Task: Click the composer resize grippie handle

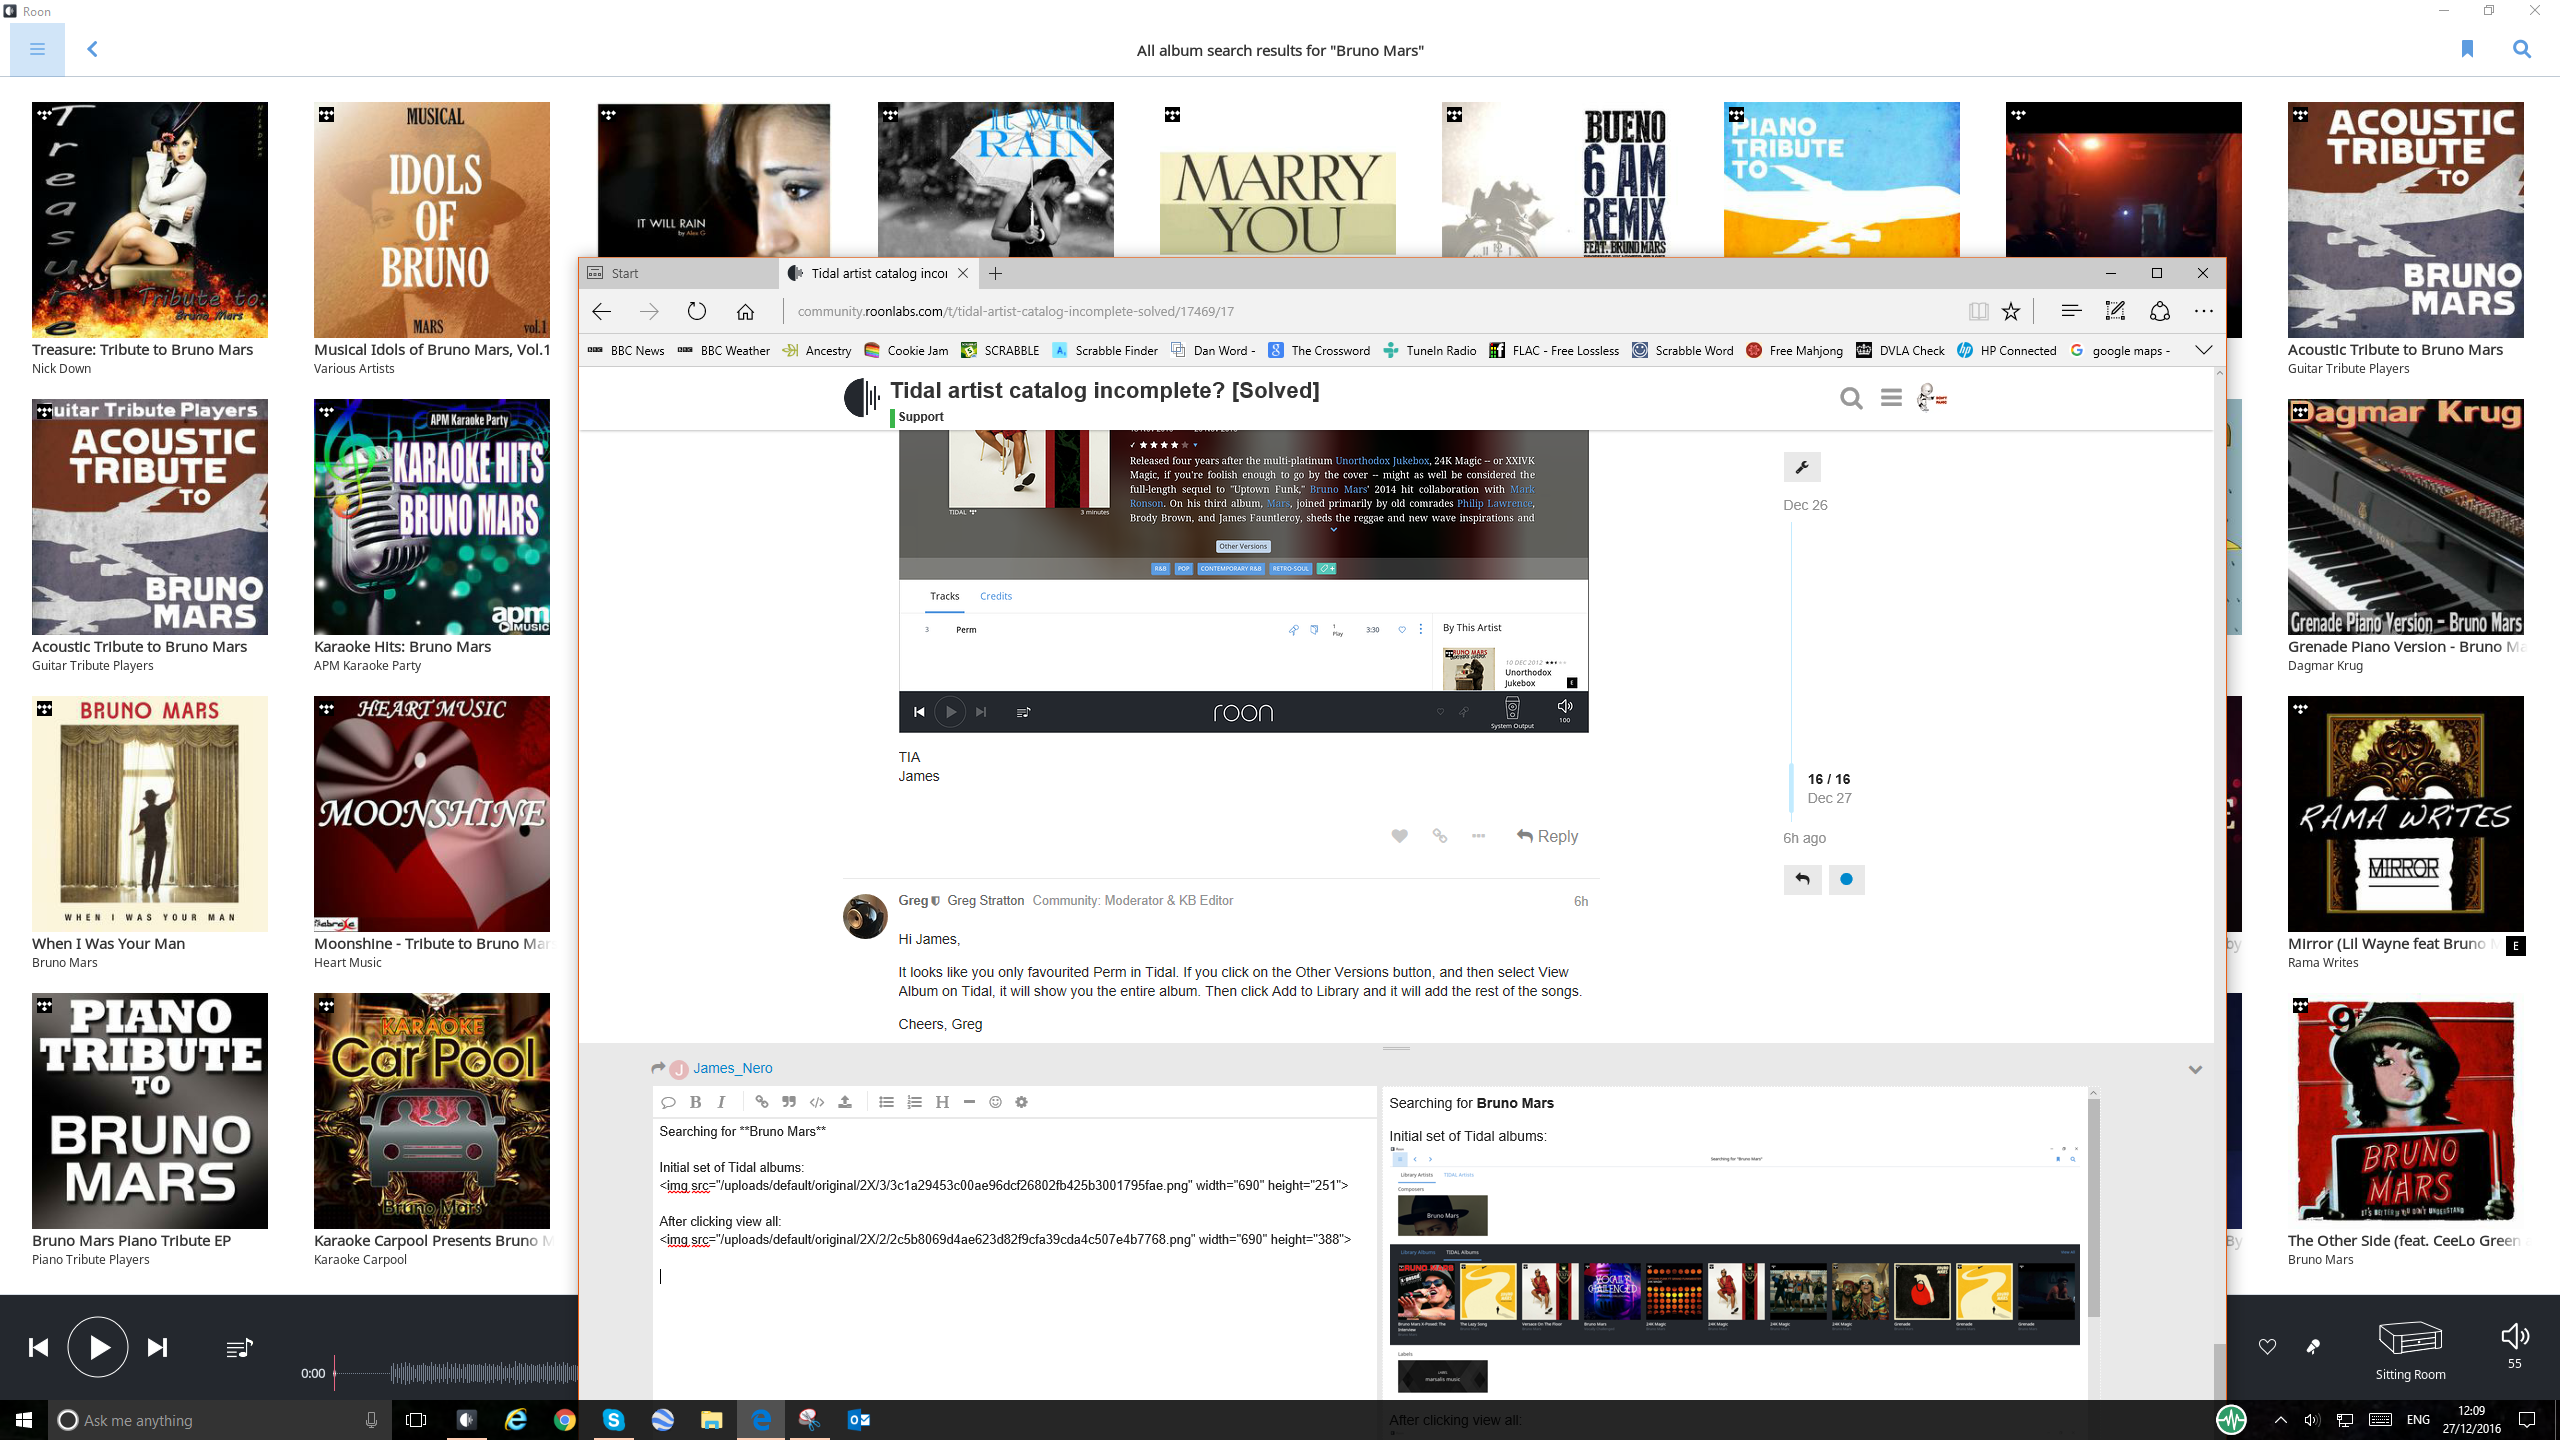Action: [x=1396, y=1048]
